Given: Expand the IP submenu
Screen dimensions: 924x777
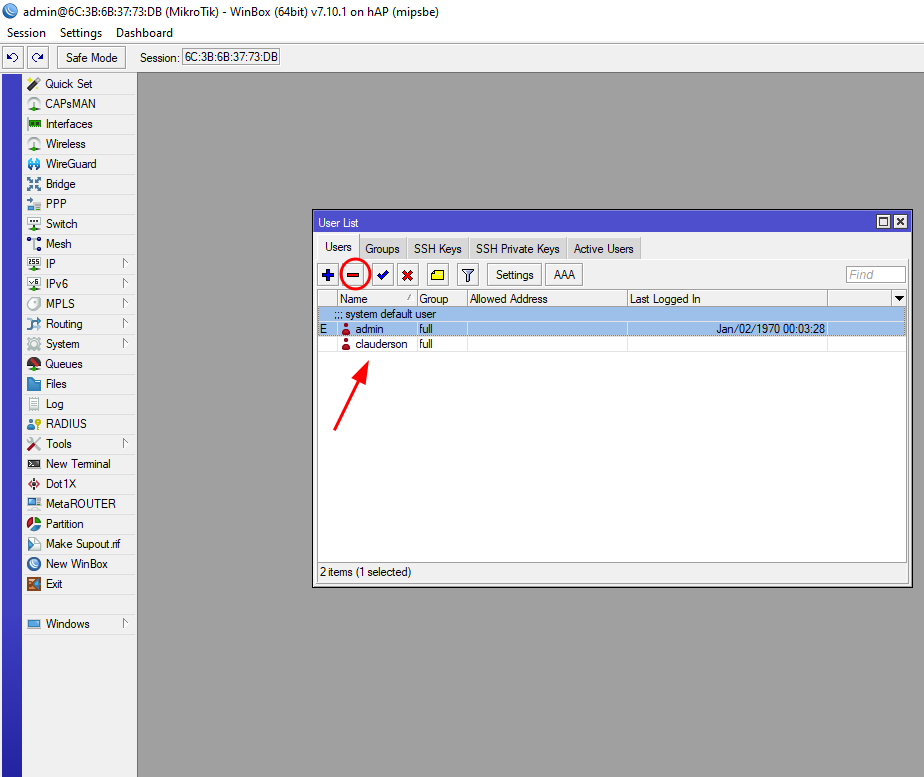Looking at the screenshot, I should pos(78,264).
